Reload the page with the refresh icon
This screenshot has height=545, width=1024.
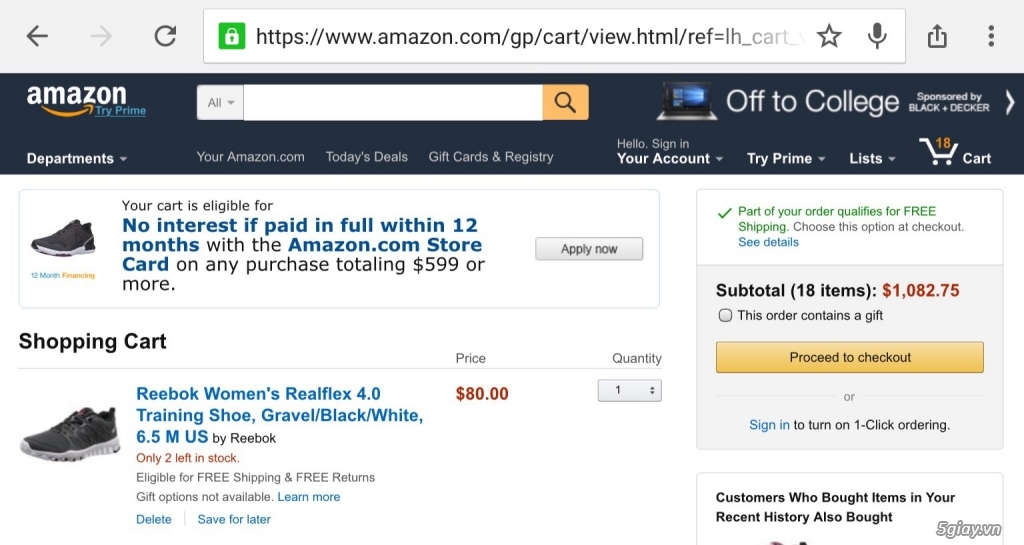165,36
